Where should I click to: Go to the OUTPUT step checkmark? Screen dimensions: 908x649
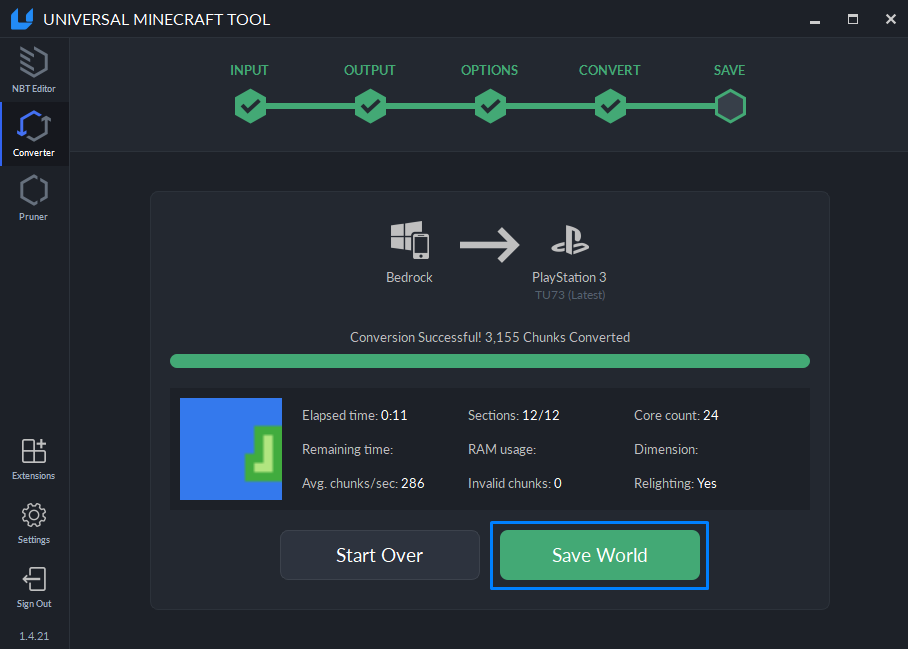click(370, 106)
